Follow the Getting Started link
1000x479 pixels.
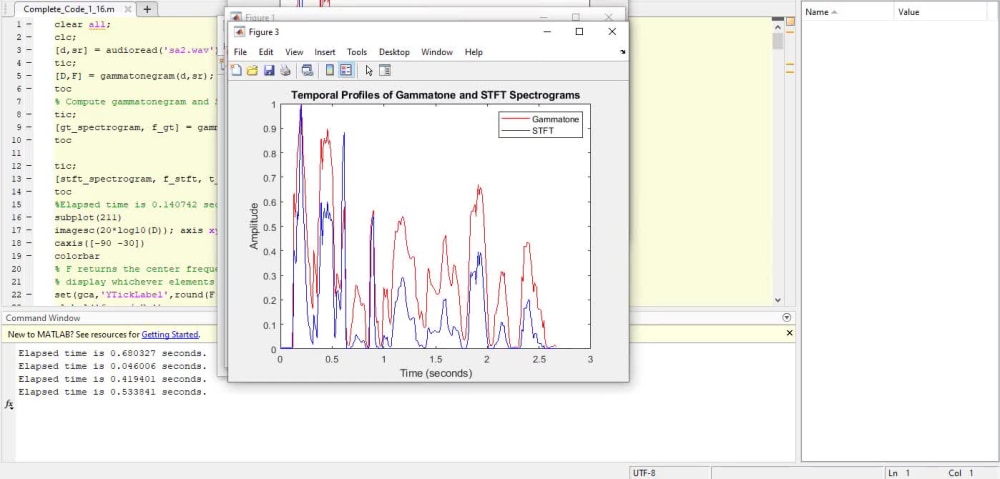[170, 334]
